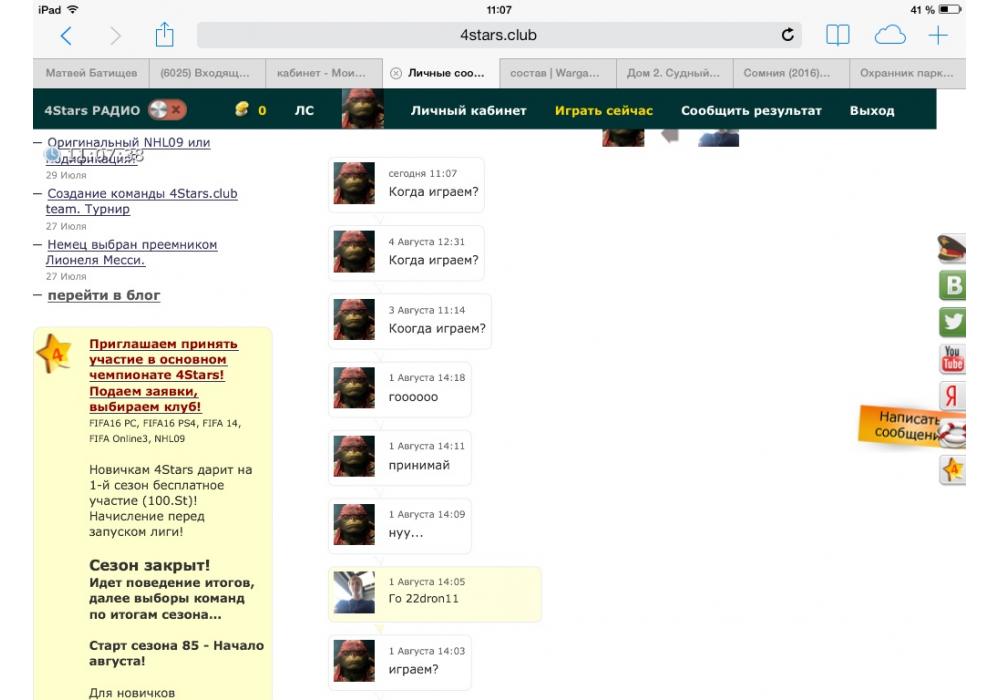Open VKontakte side button
This screenshot has height=700, width=1000.
[952, 285]
